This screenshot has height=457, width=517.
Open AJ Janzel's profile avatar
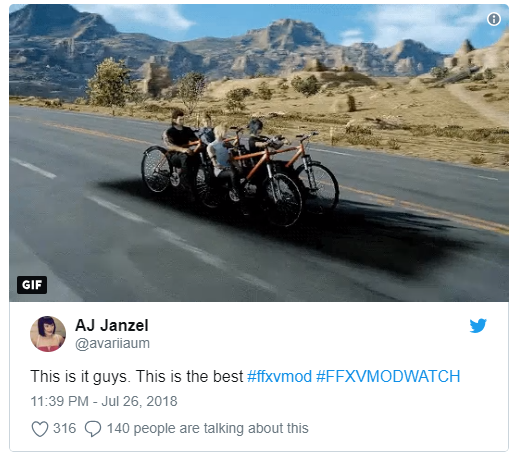point(48,334)
